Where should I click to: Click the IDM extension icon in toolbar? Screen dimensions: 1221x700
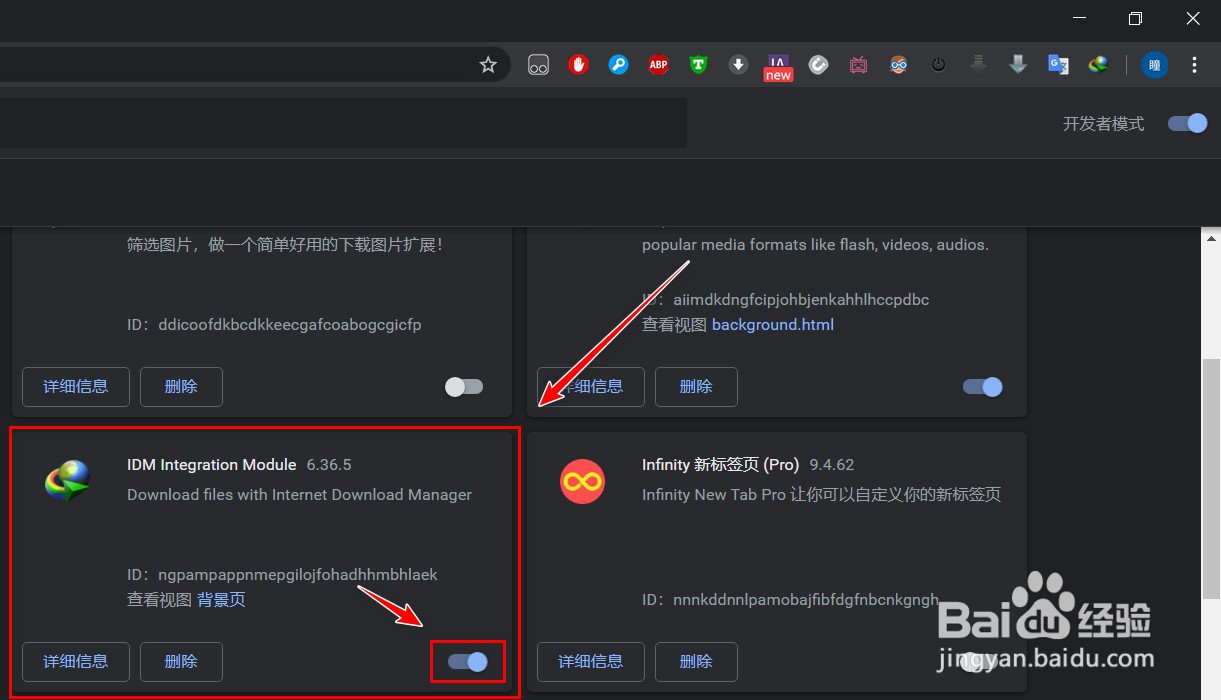(x=1098, y=65)
